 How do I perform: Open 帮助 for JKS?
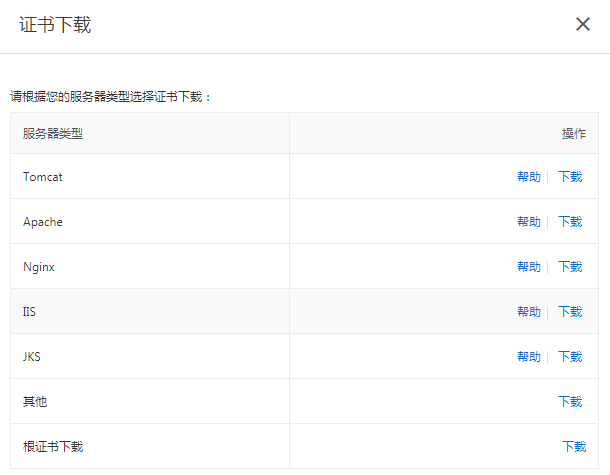tap(529, 357)
